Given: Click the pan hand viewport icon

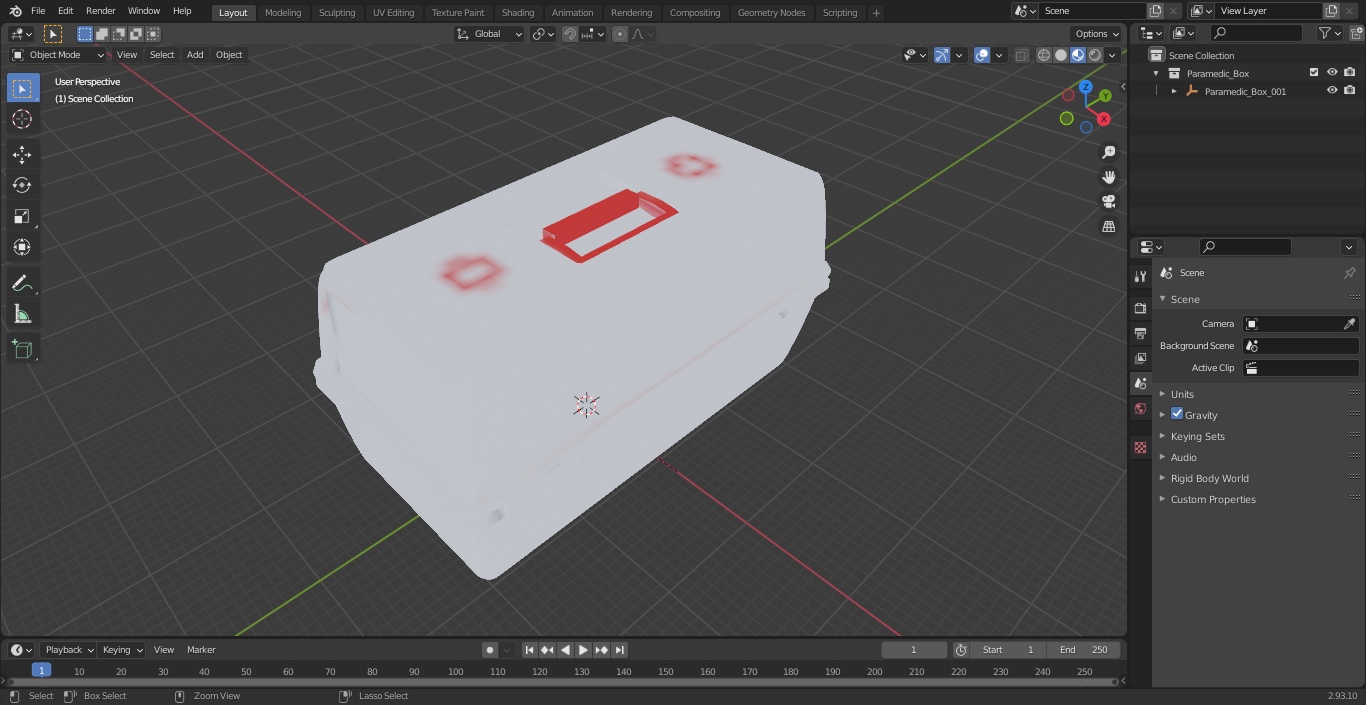Looking at the screenshot, I should tap(1108, 177).
